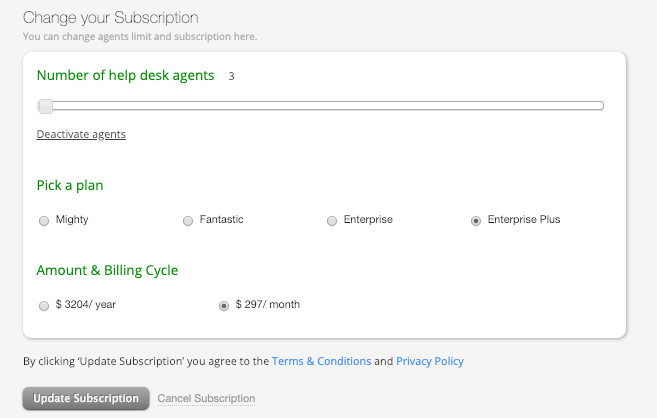This screenshot has width=657, height=418.
Task: Click the help desk agents slider handle
Action: click(x=45, y=106)
